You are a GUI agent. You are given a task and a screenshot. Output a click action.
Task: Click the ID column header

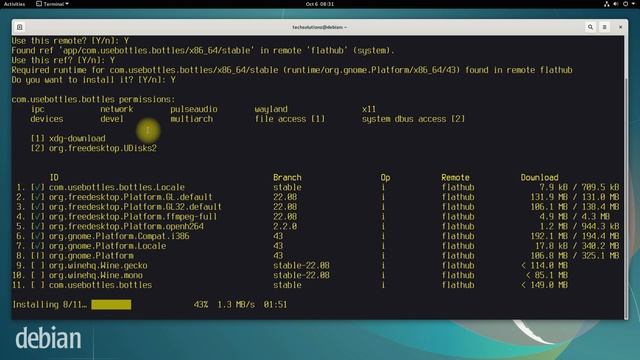point(54,178)
